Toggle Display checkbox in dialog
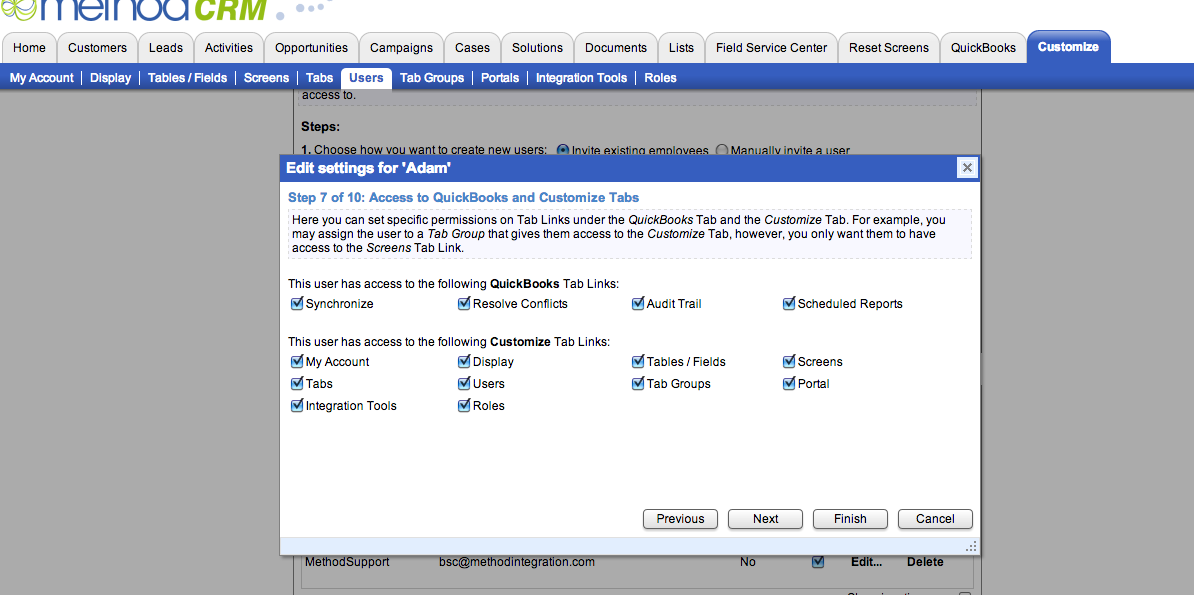Screen dimensions: 1194x595 click(464, 361)
